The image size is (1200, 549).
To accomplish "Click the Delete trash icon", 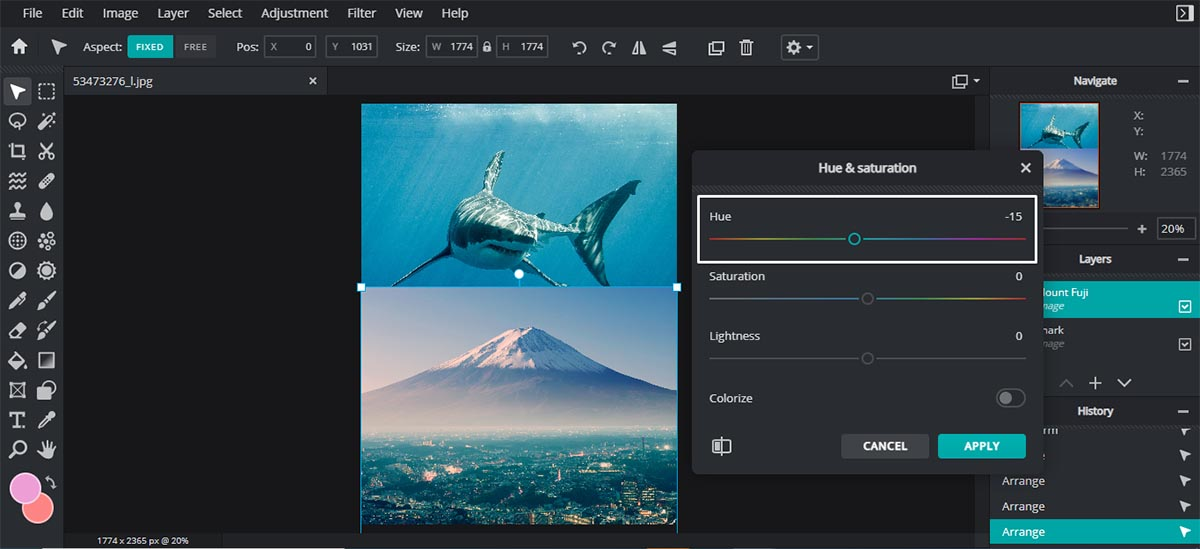I will (x=746, y=47).
